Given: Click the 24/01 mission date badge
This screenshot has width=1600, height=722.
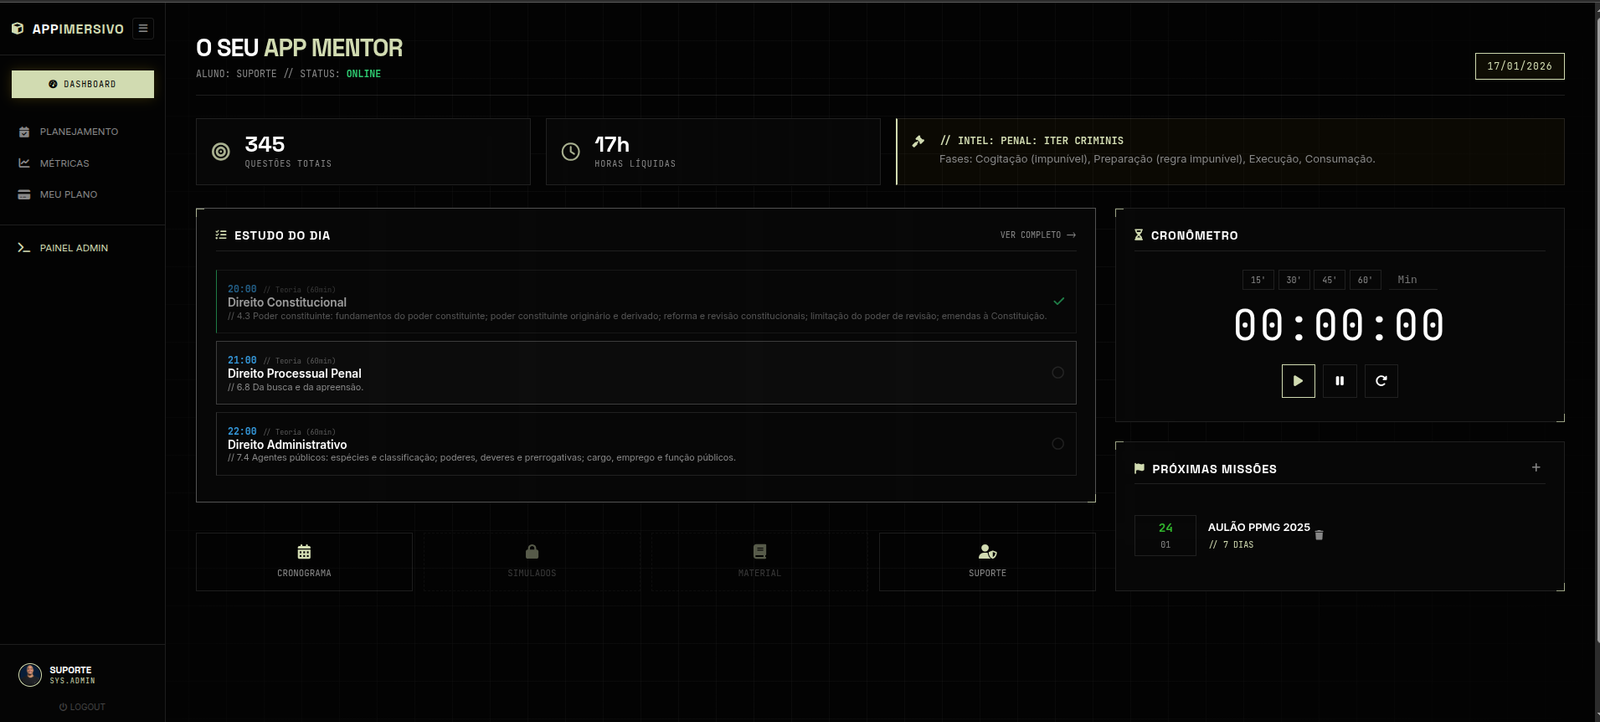Looking at the screenshot, I should click(x=1165, y=535).
